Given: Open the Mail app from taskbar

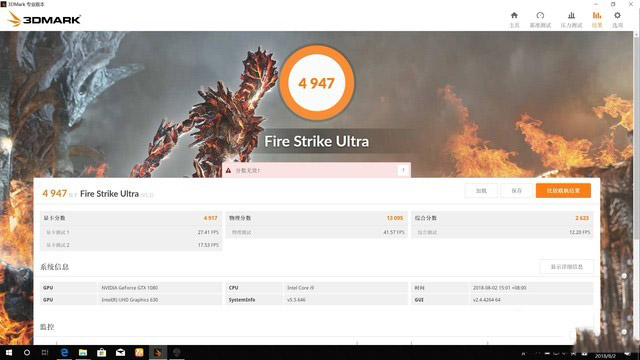Looking at the screenshot, I should pos(120,352).
